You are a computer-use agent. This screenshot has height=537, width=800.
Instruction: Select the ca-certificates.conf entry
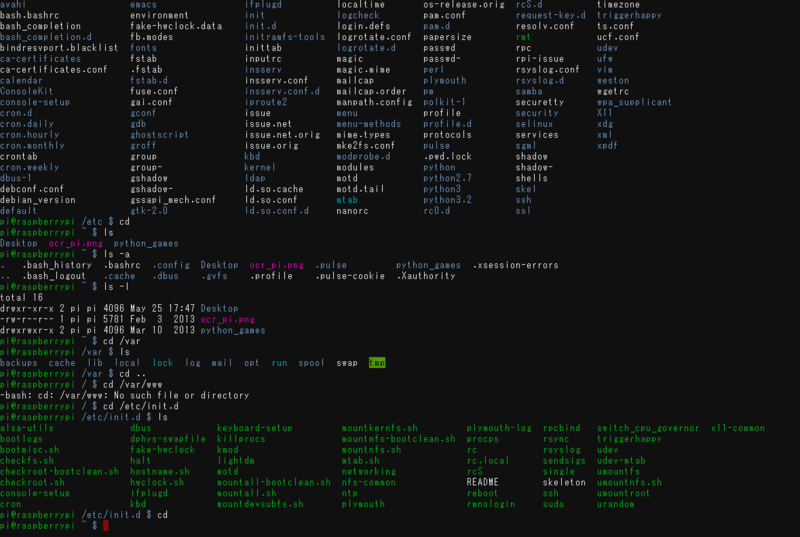(x=54, y=70)
